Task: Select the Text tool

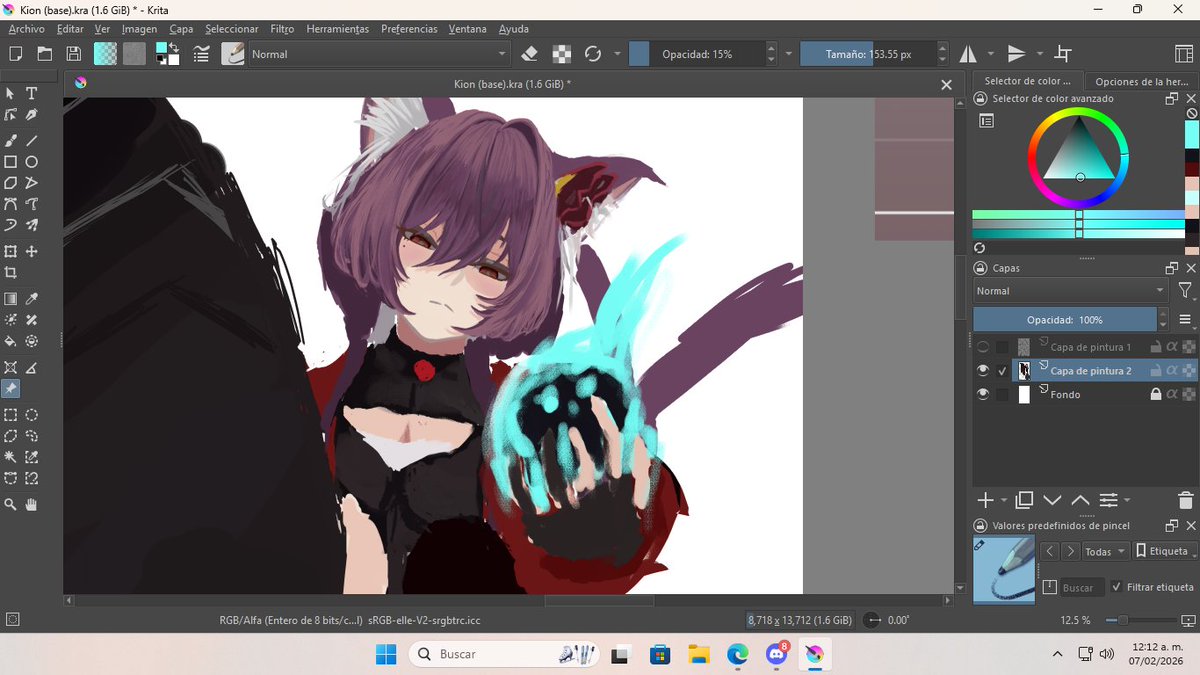Action: pos(31,93)
